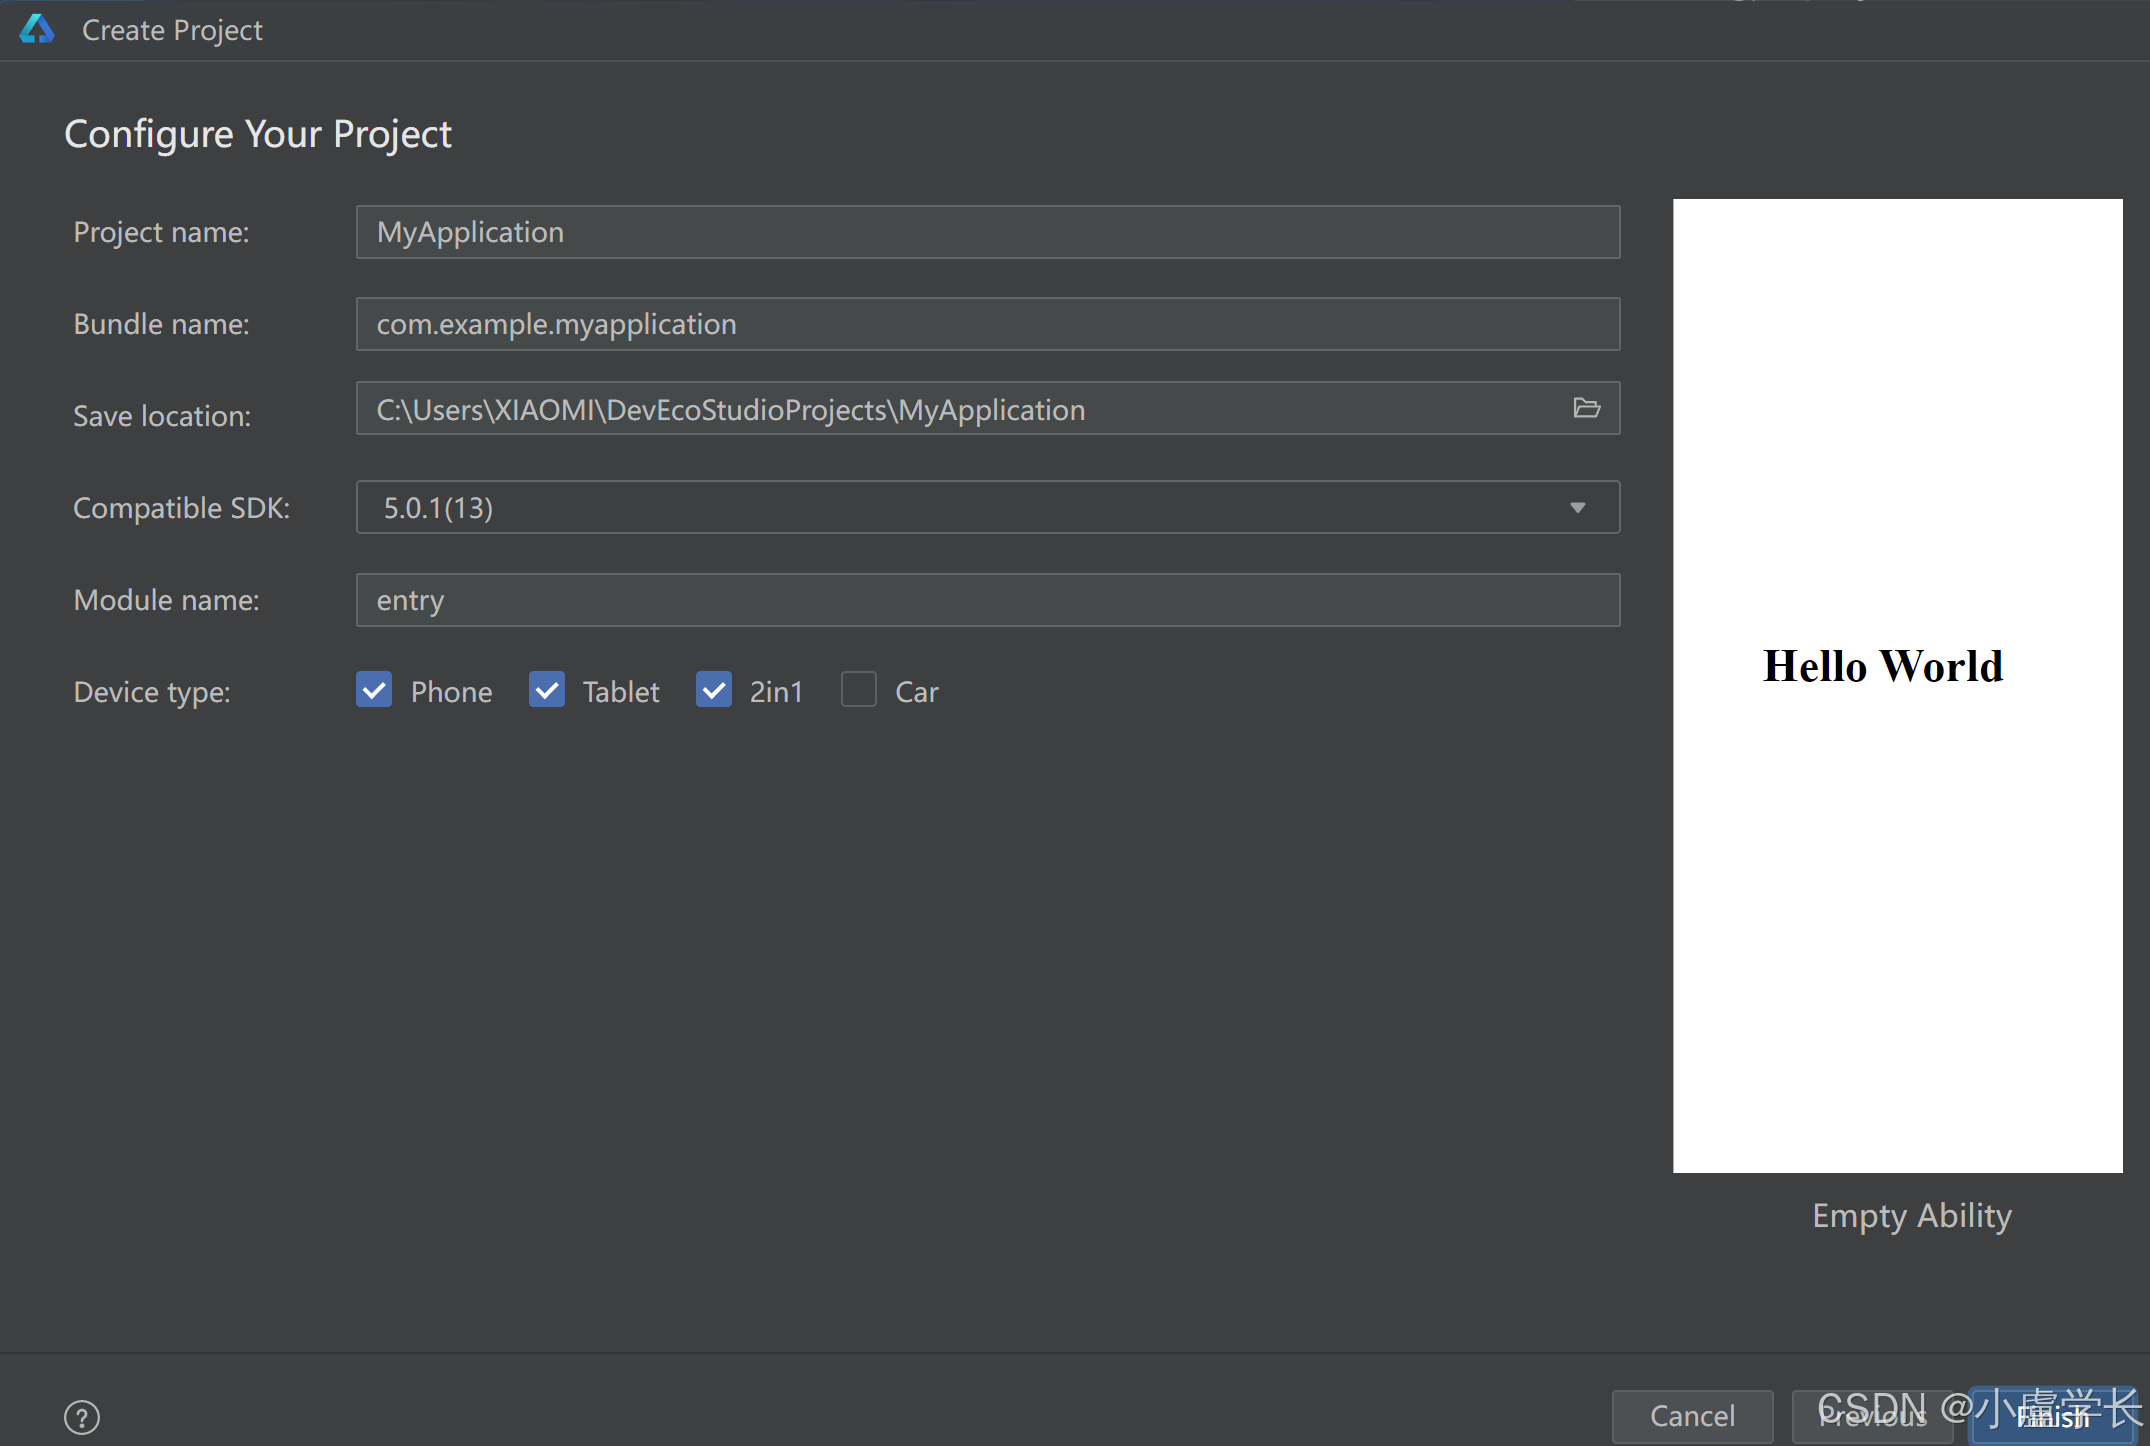2150x1446 pixels.
Task: Uncheck the Phone device type checkbox
Action: (374, 690)
